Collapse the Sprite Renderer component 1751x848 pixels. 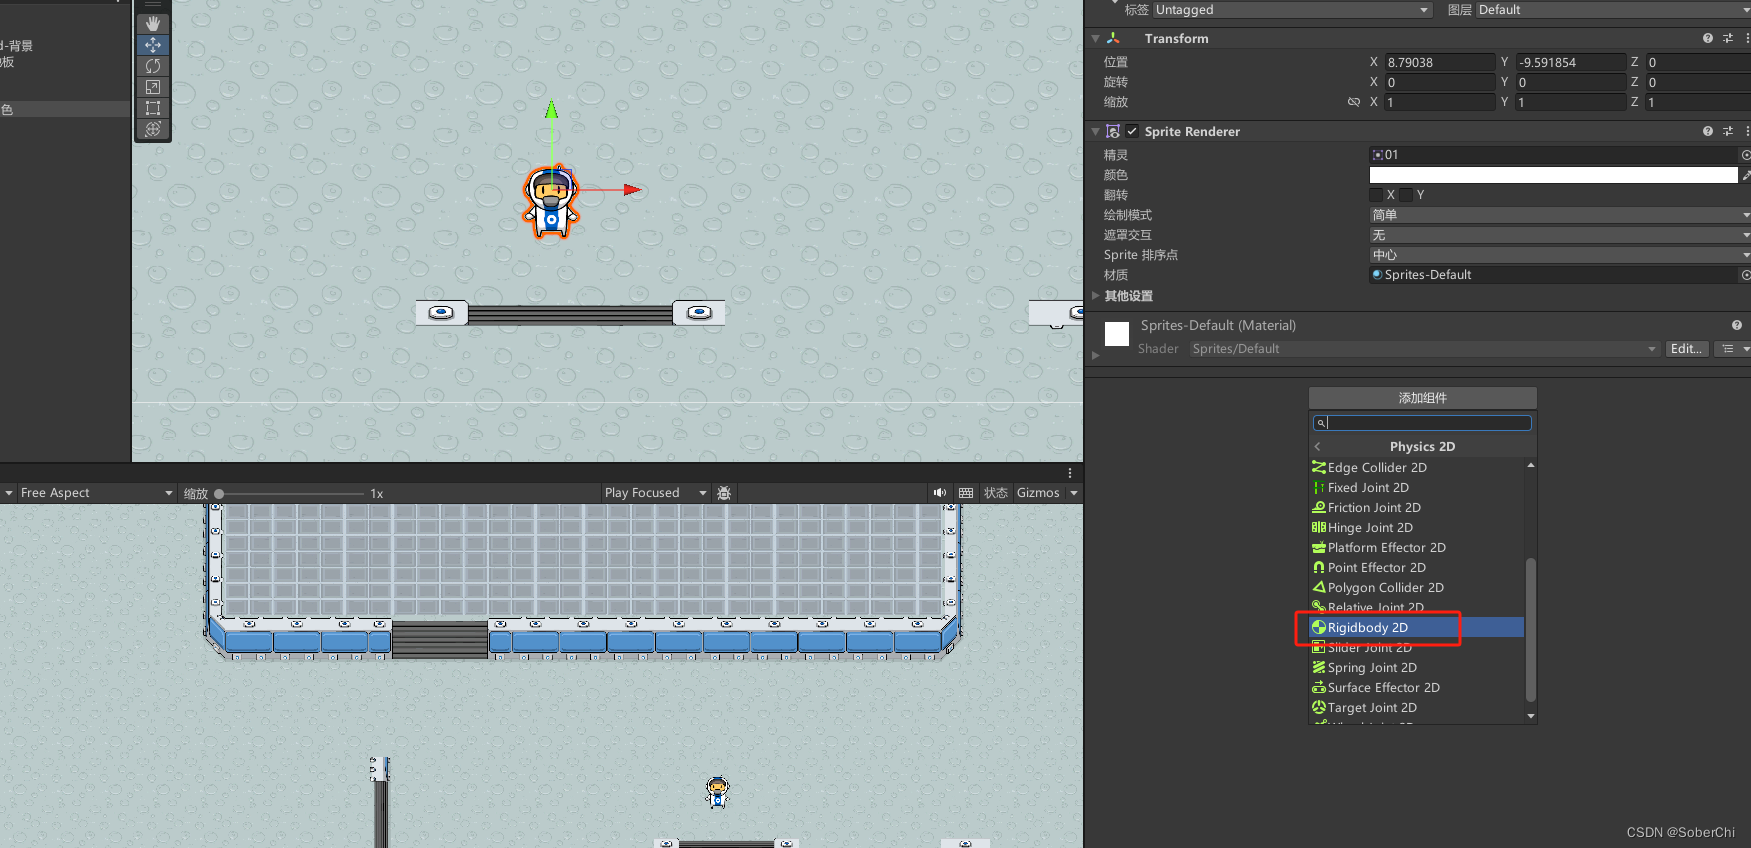pyautogui.click(x=1096, y=131)
